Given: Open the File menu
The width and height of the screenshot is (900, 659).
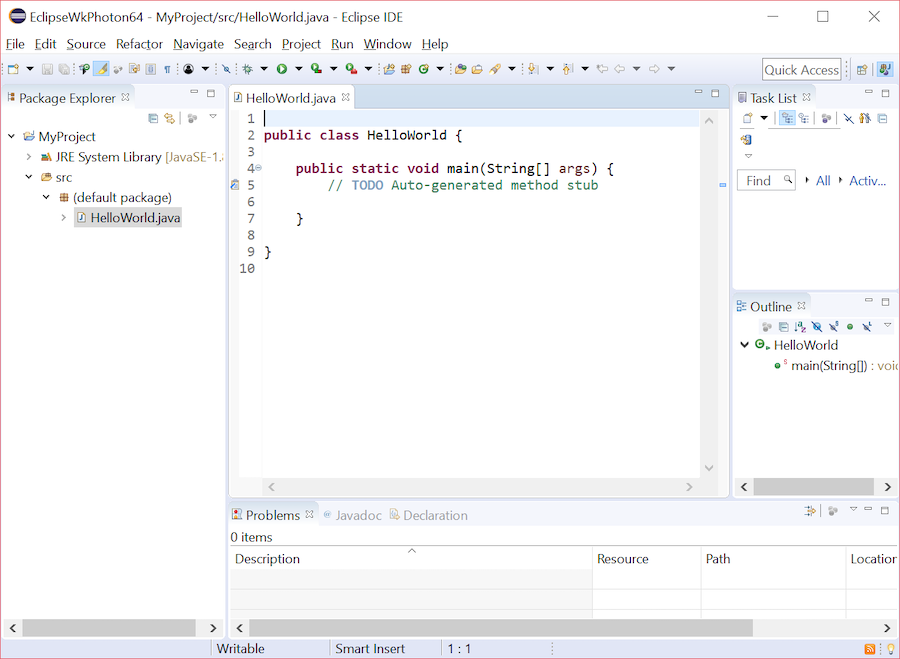Looking at the screenshot, I should coord(15,44).
